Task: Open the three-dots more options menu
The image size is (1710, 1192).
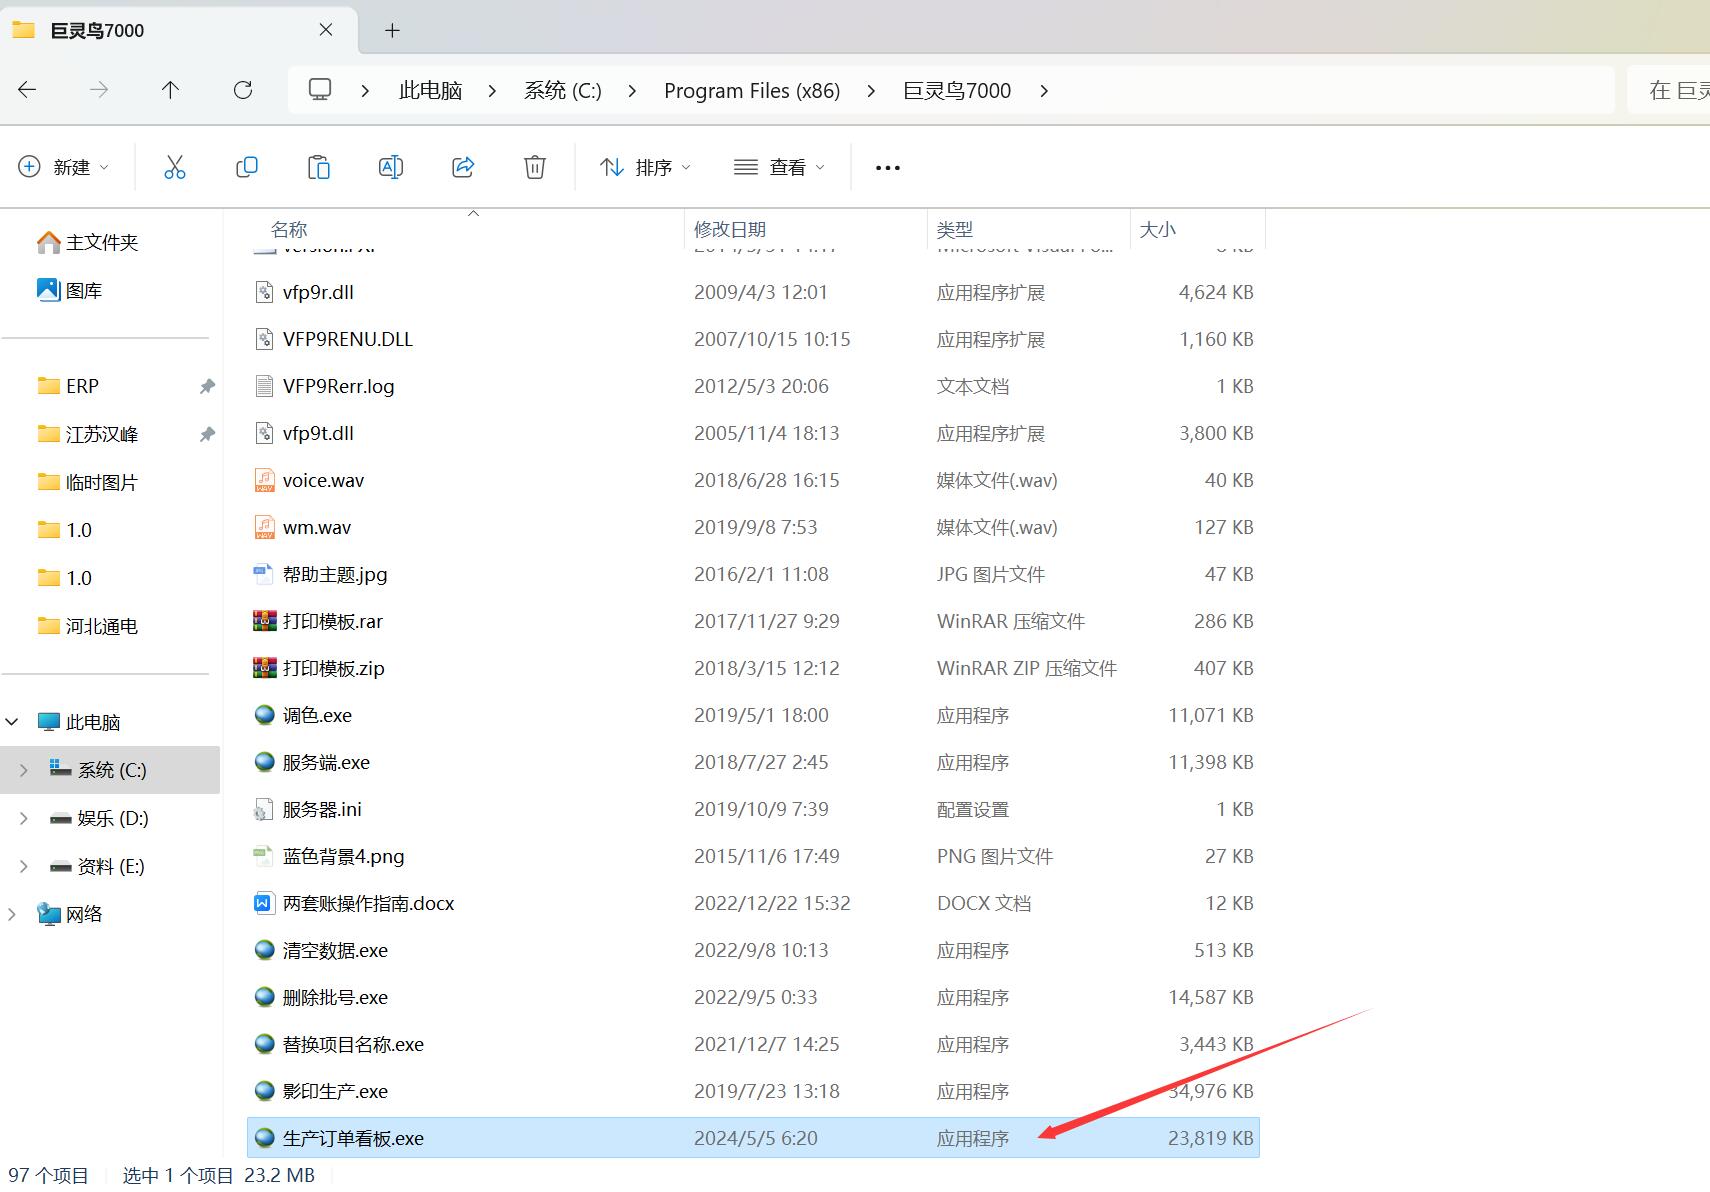Action: click(887, 168)
